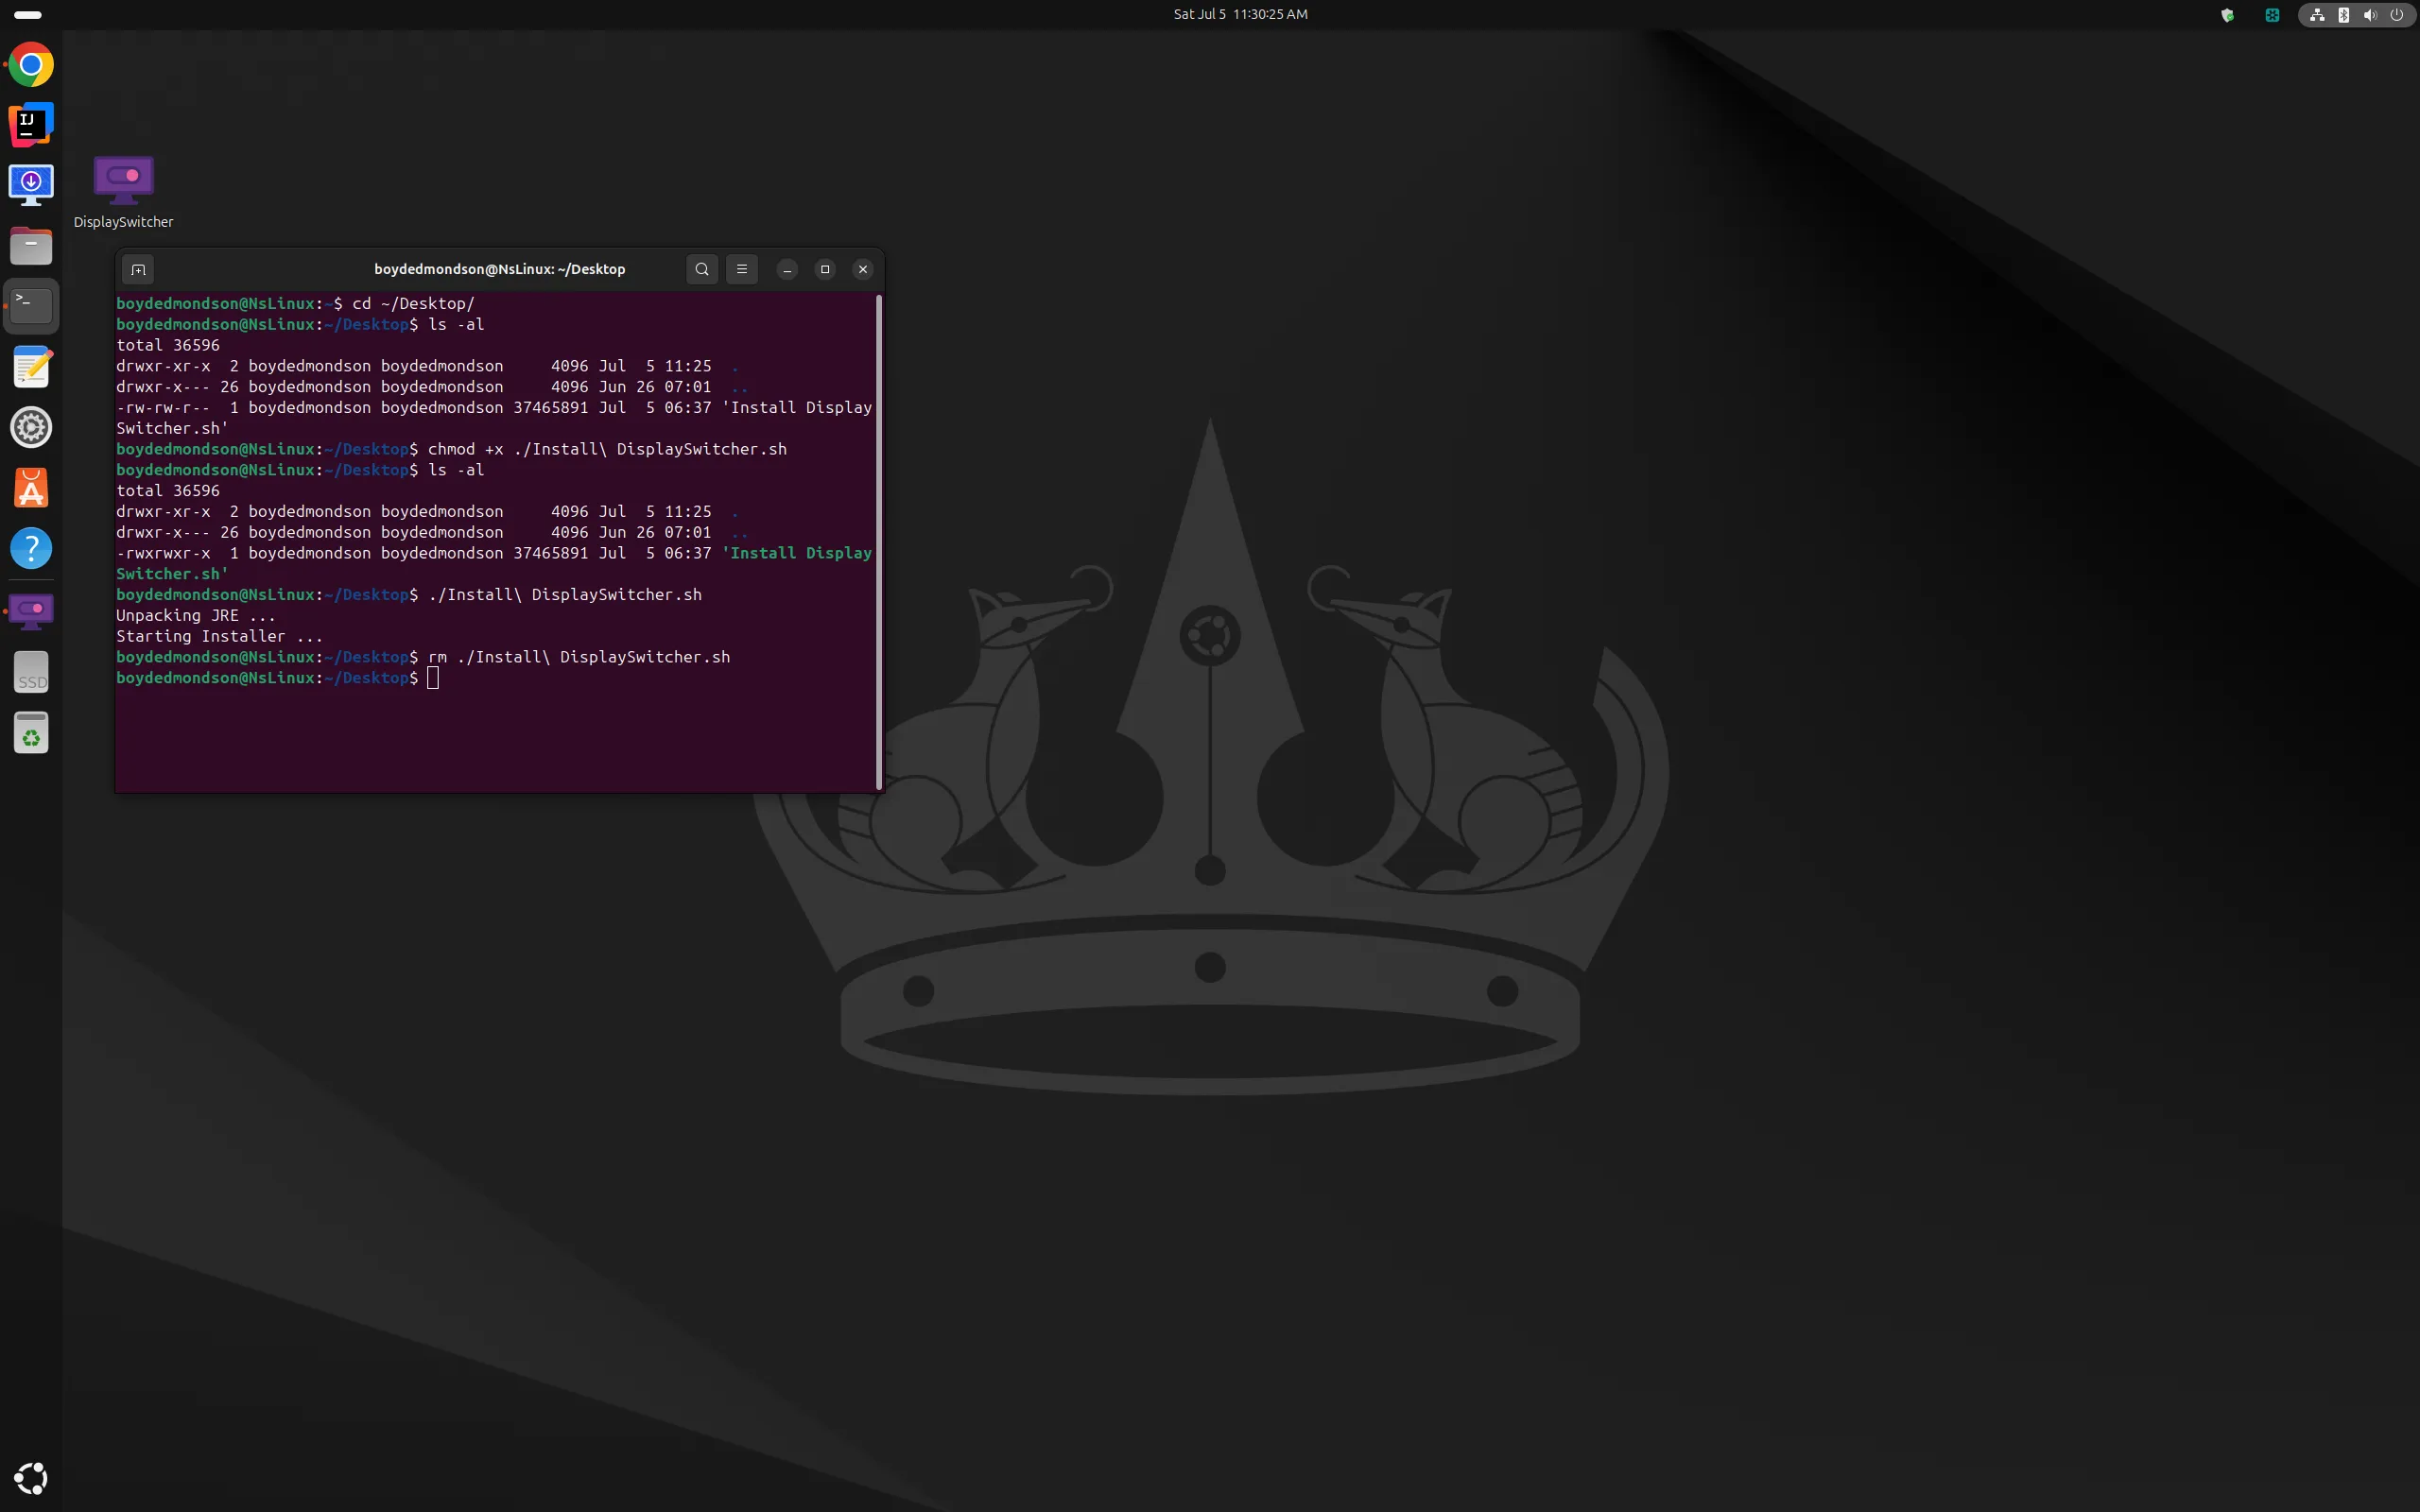Select the Terminal icon in dock
Image resolution: width=2420 pixels, height=1512 pixels.
coord(31,306)
